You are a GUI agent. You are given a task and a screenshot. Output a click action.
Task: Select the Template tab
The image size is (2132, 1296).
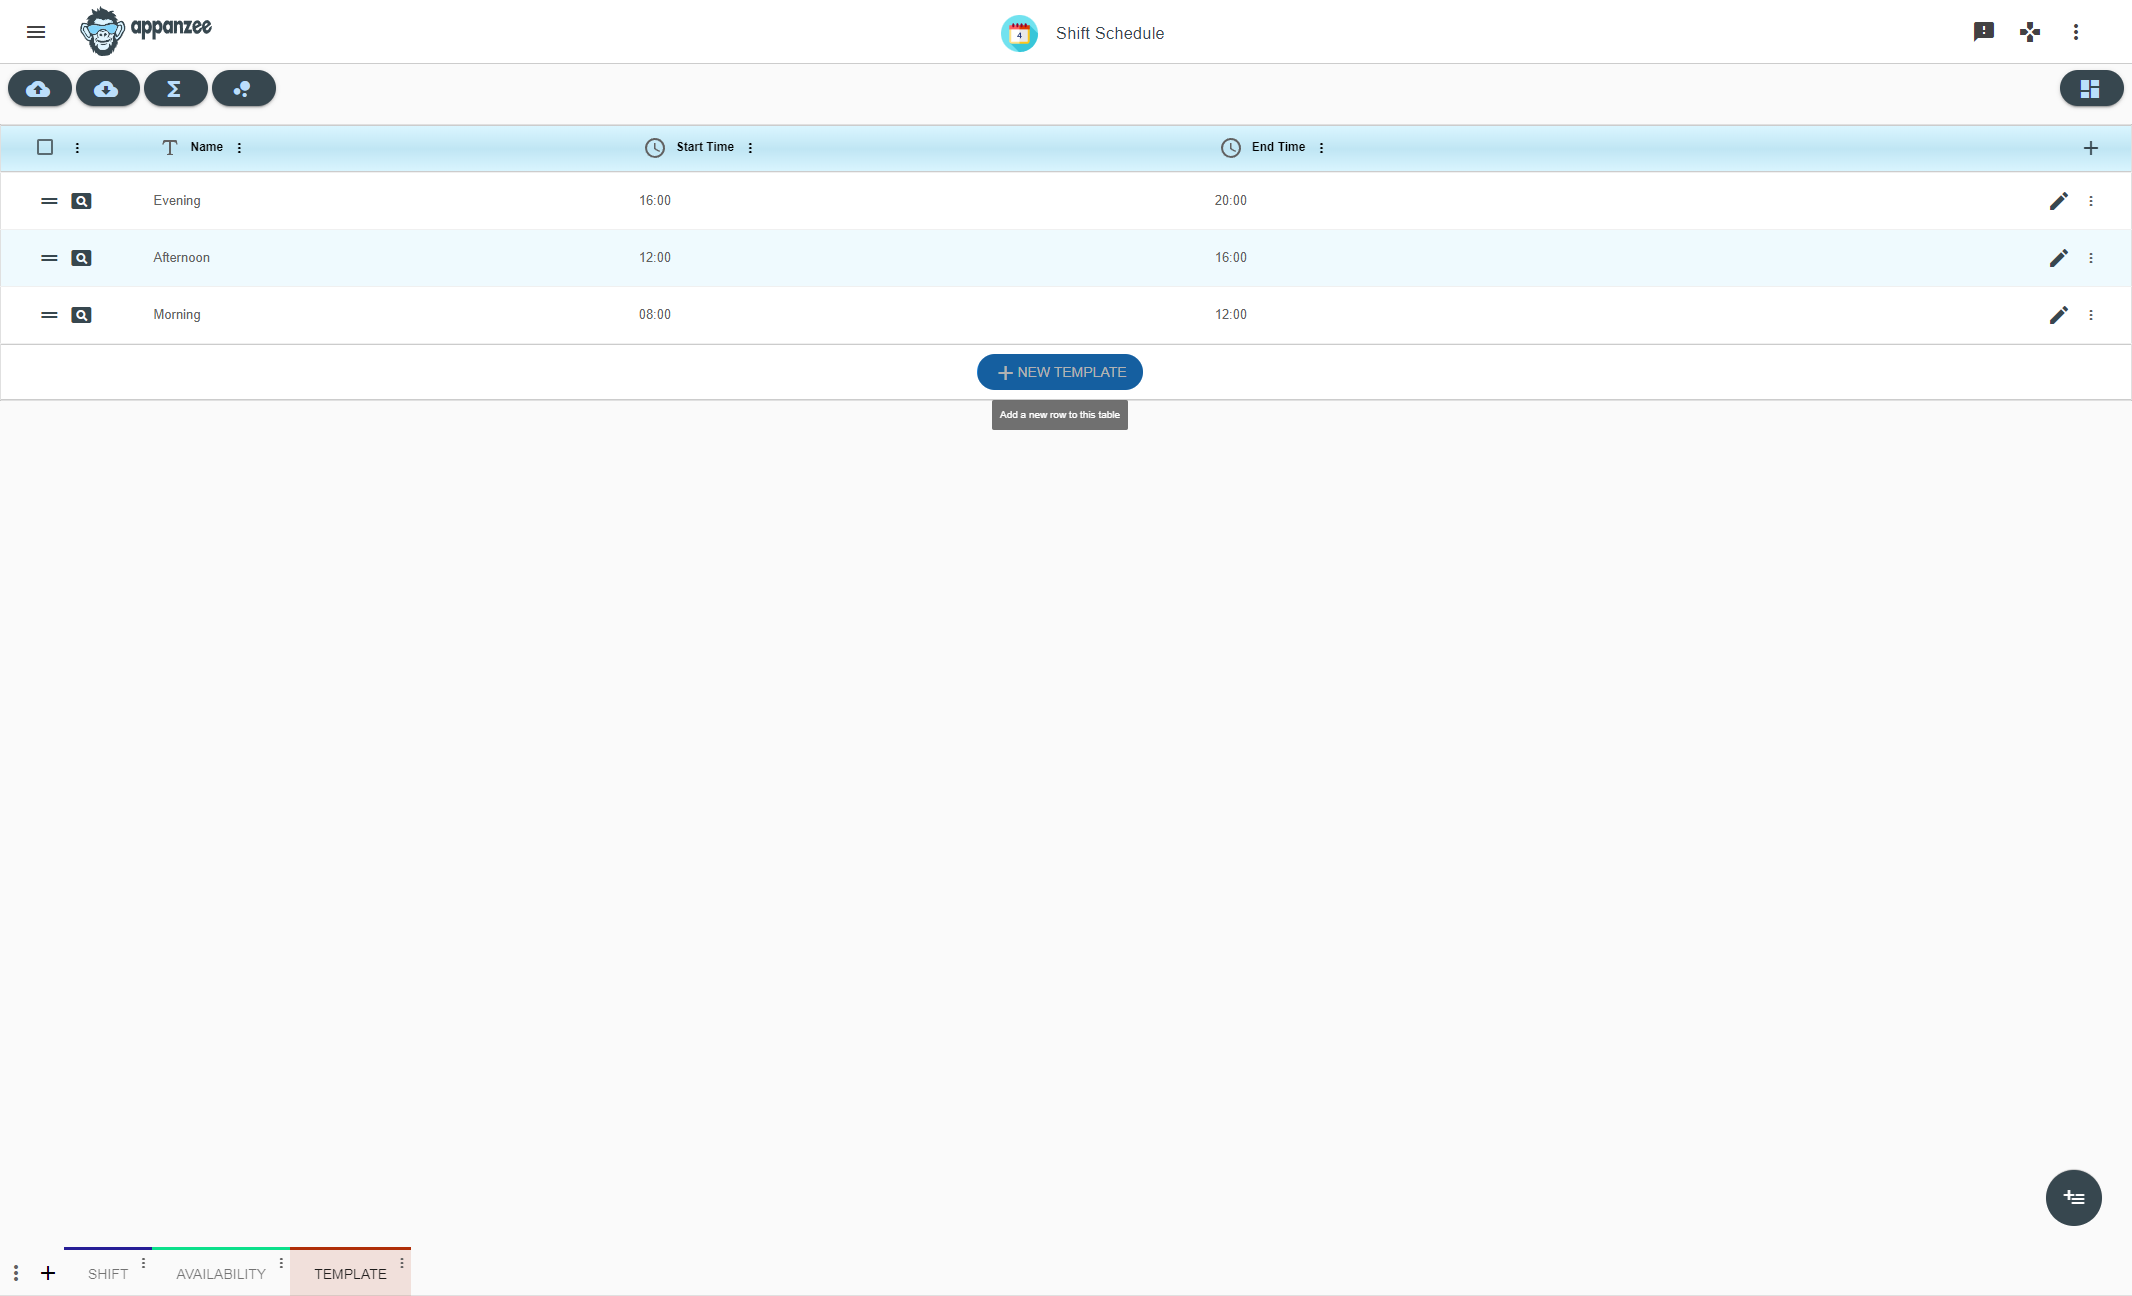pos(350,1274)
